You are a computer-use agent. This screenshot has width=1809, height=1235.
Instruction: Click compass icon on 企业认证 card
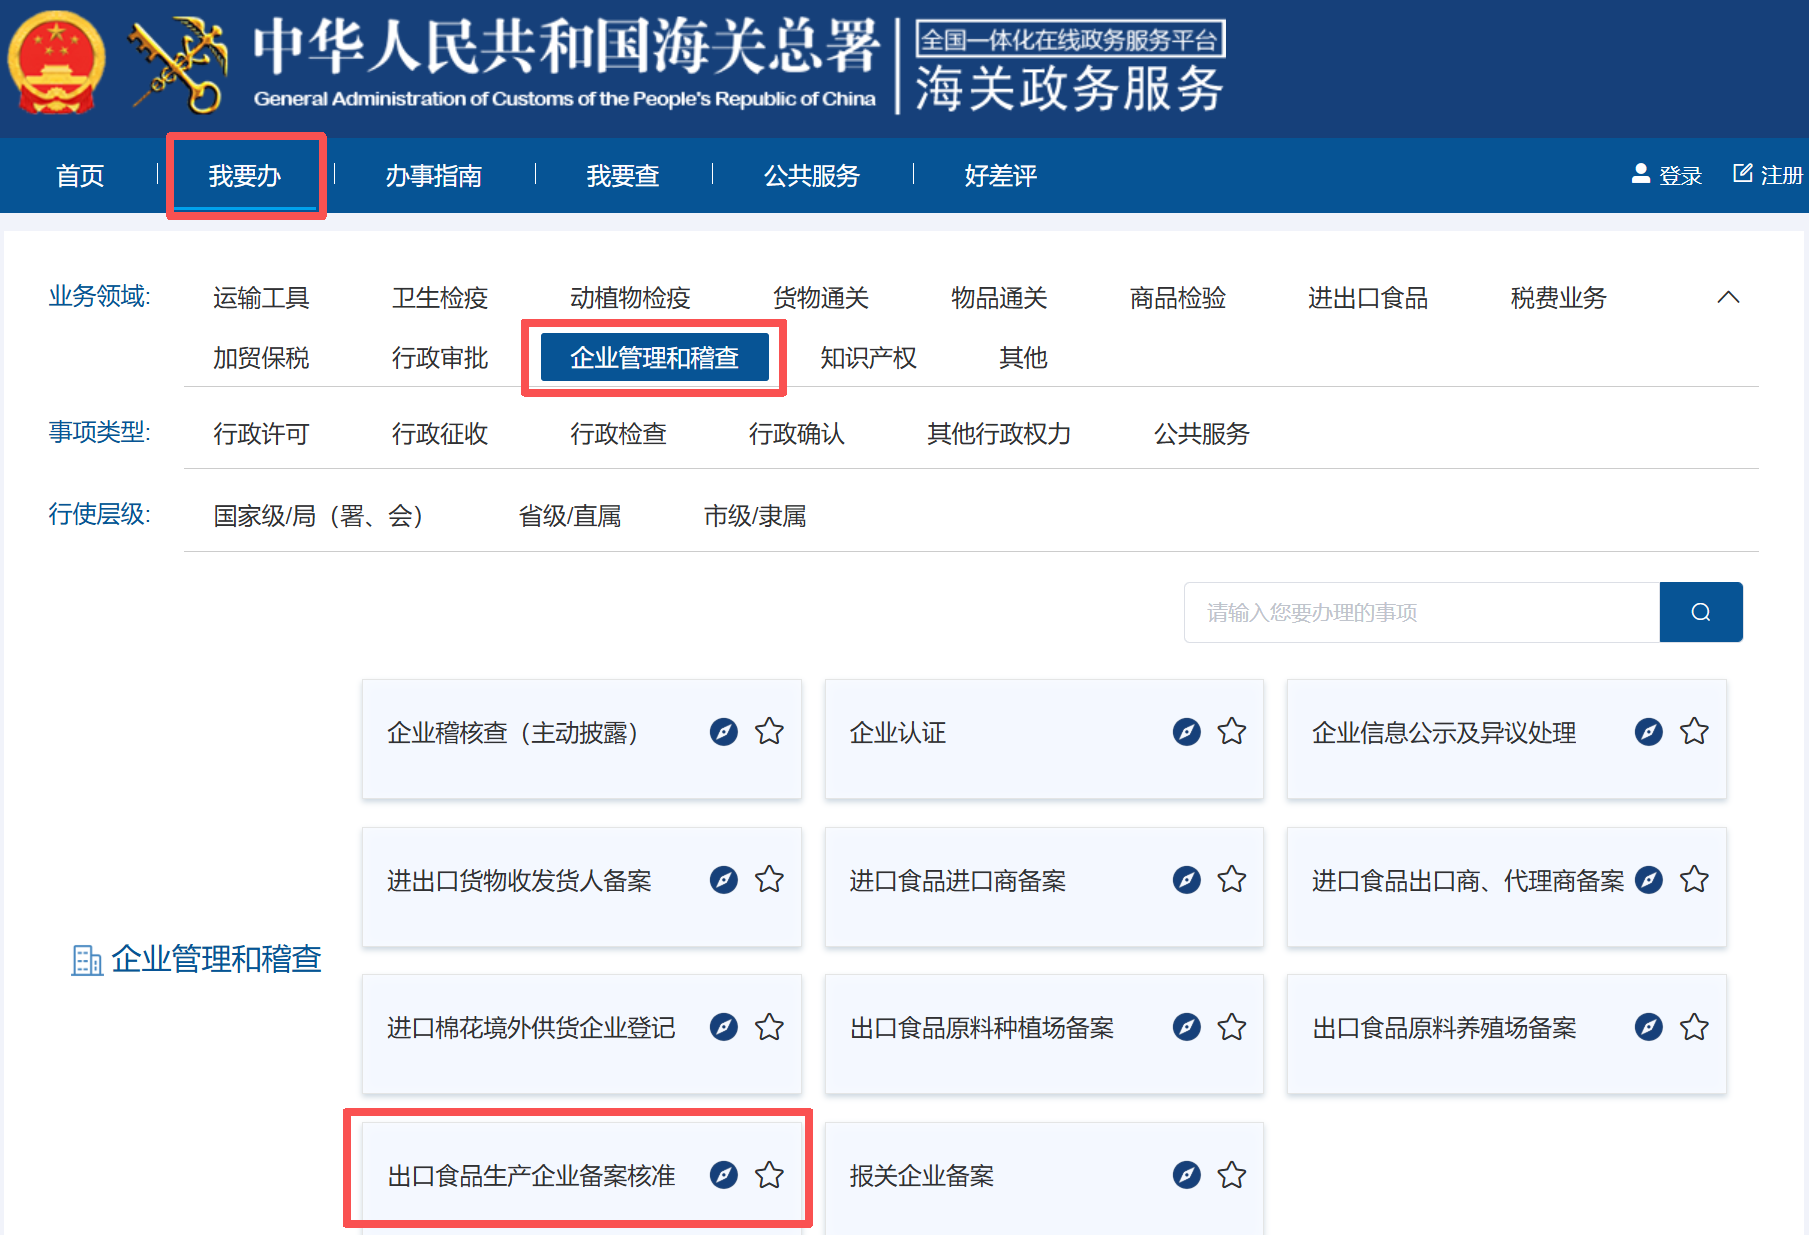(1186, 732)
